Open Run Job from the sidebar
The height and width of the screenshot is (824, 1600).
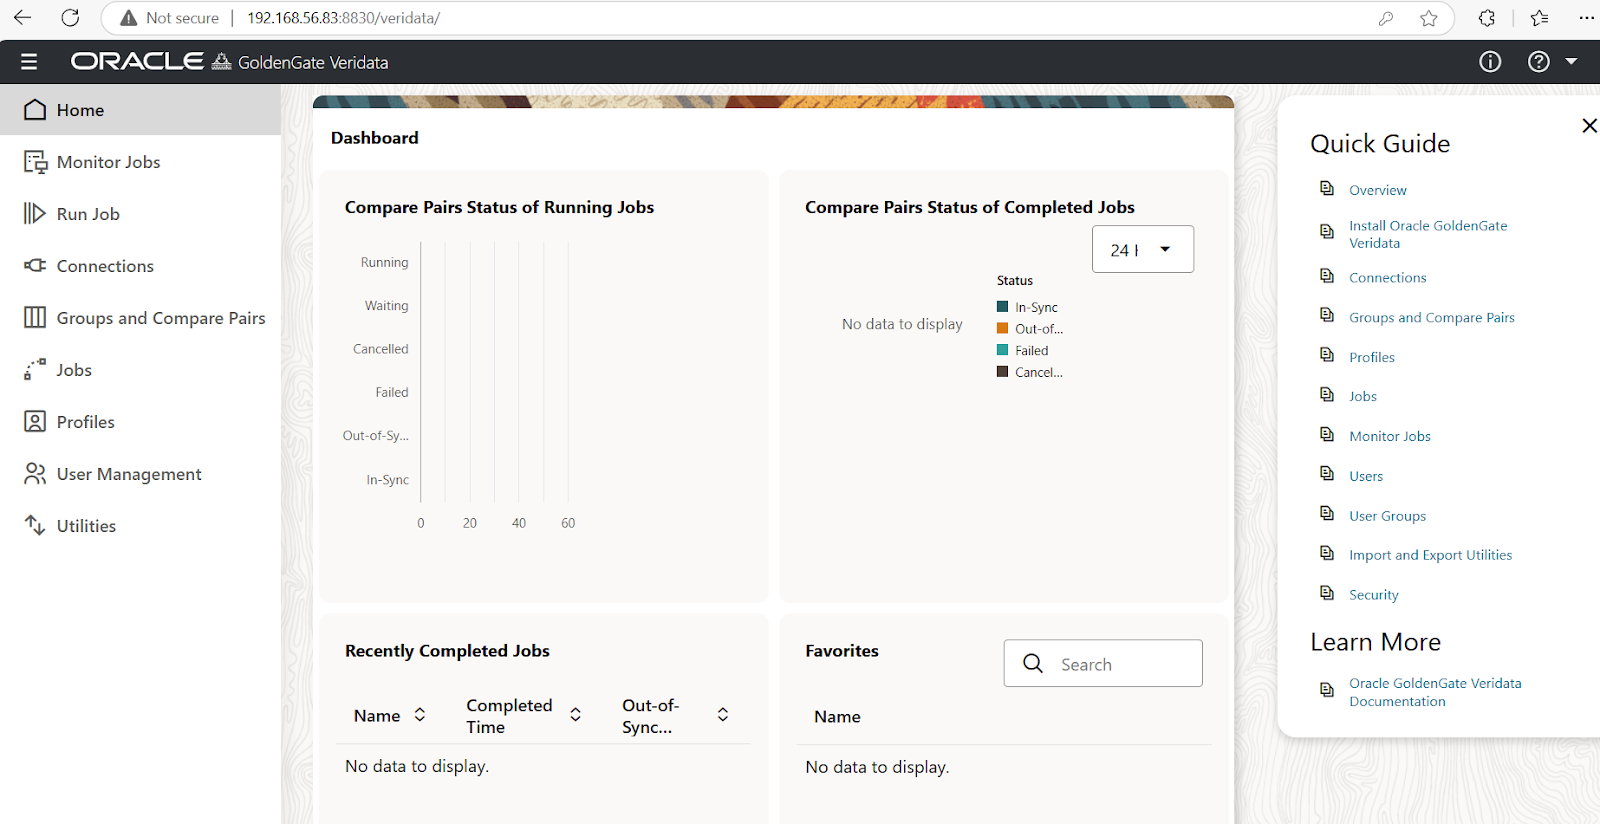[140, 214]
